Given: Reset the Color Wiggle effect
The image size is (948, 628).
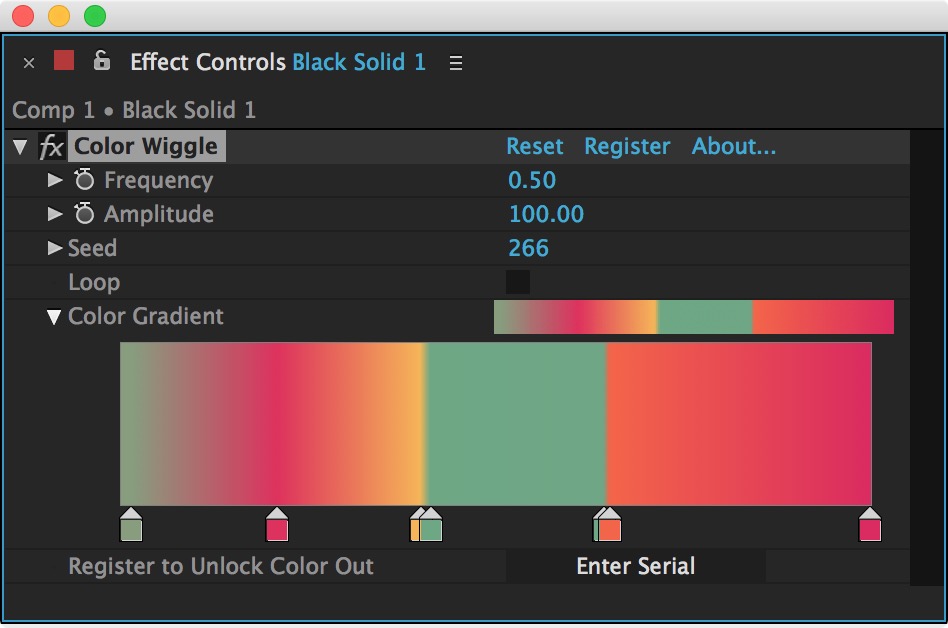Looking at the screenshot, I should [x=534, y=146].
